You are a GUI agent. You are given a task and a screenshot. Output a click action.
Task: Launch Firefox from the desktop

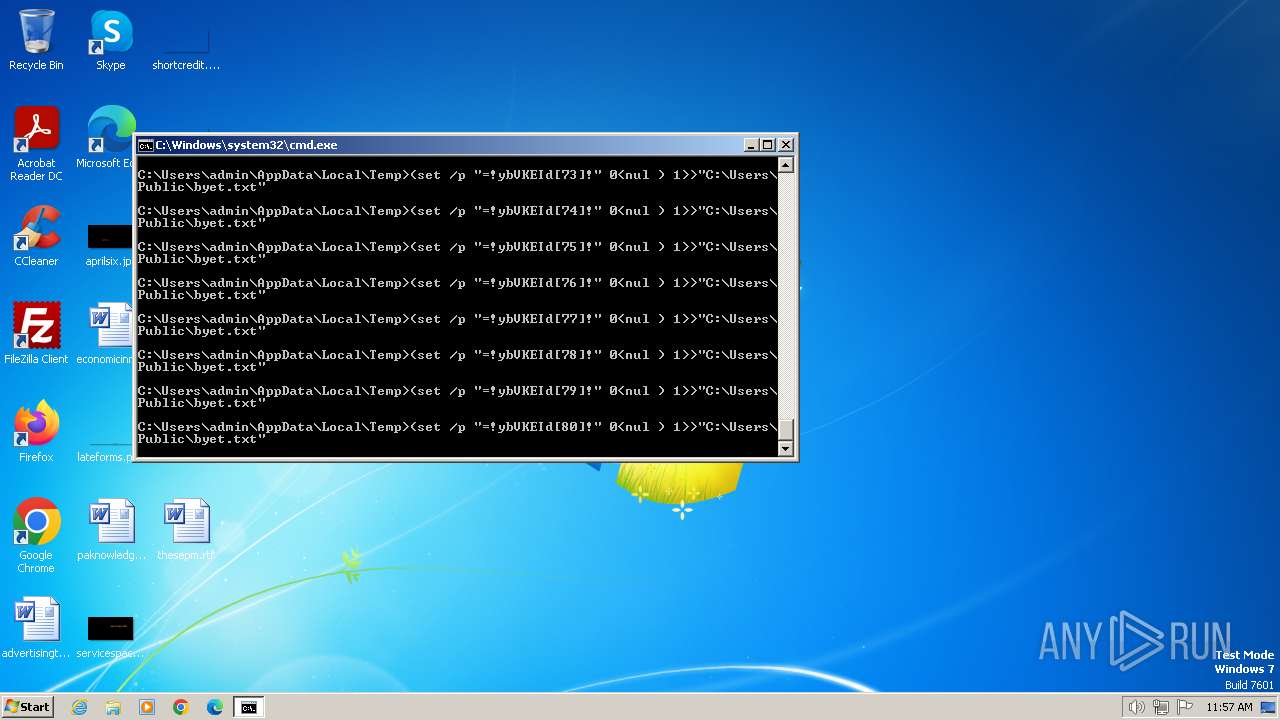[36, 432]
